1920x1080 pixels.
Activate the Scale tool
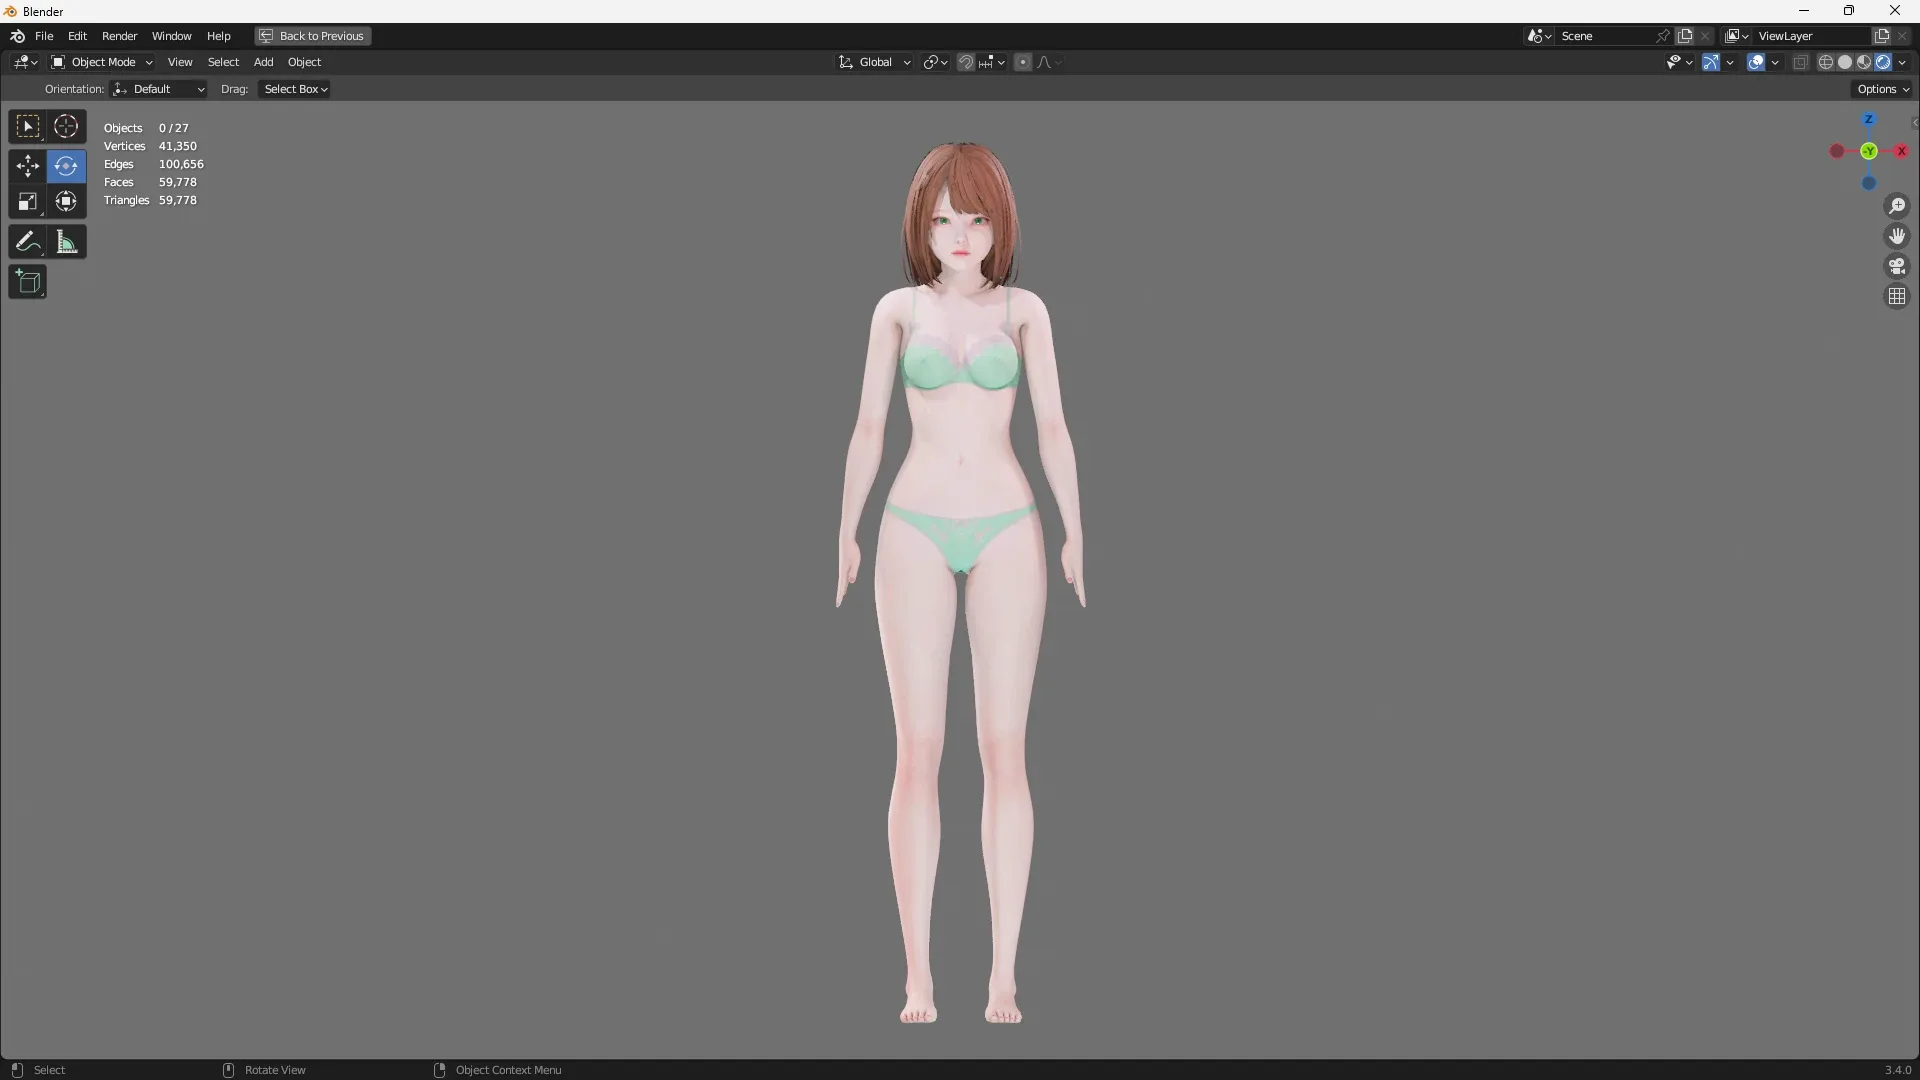[27, 201]
